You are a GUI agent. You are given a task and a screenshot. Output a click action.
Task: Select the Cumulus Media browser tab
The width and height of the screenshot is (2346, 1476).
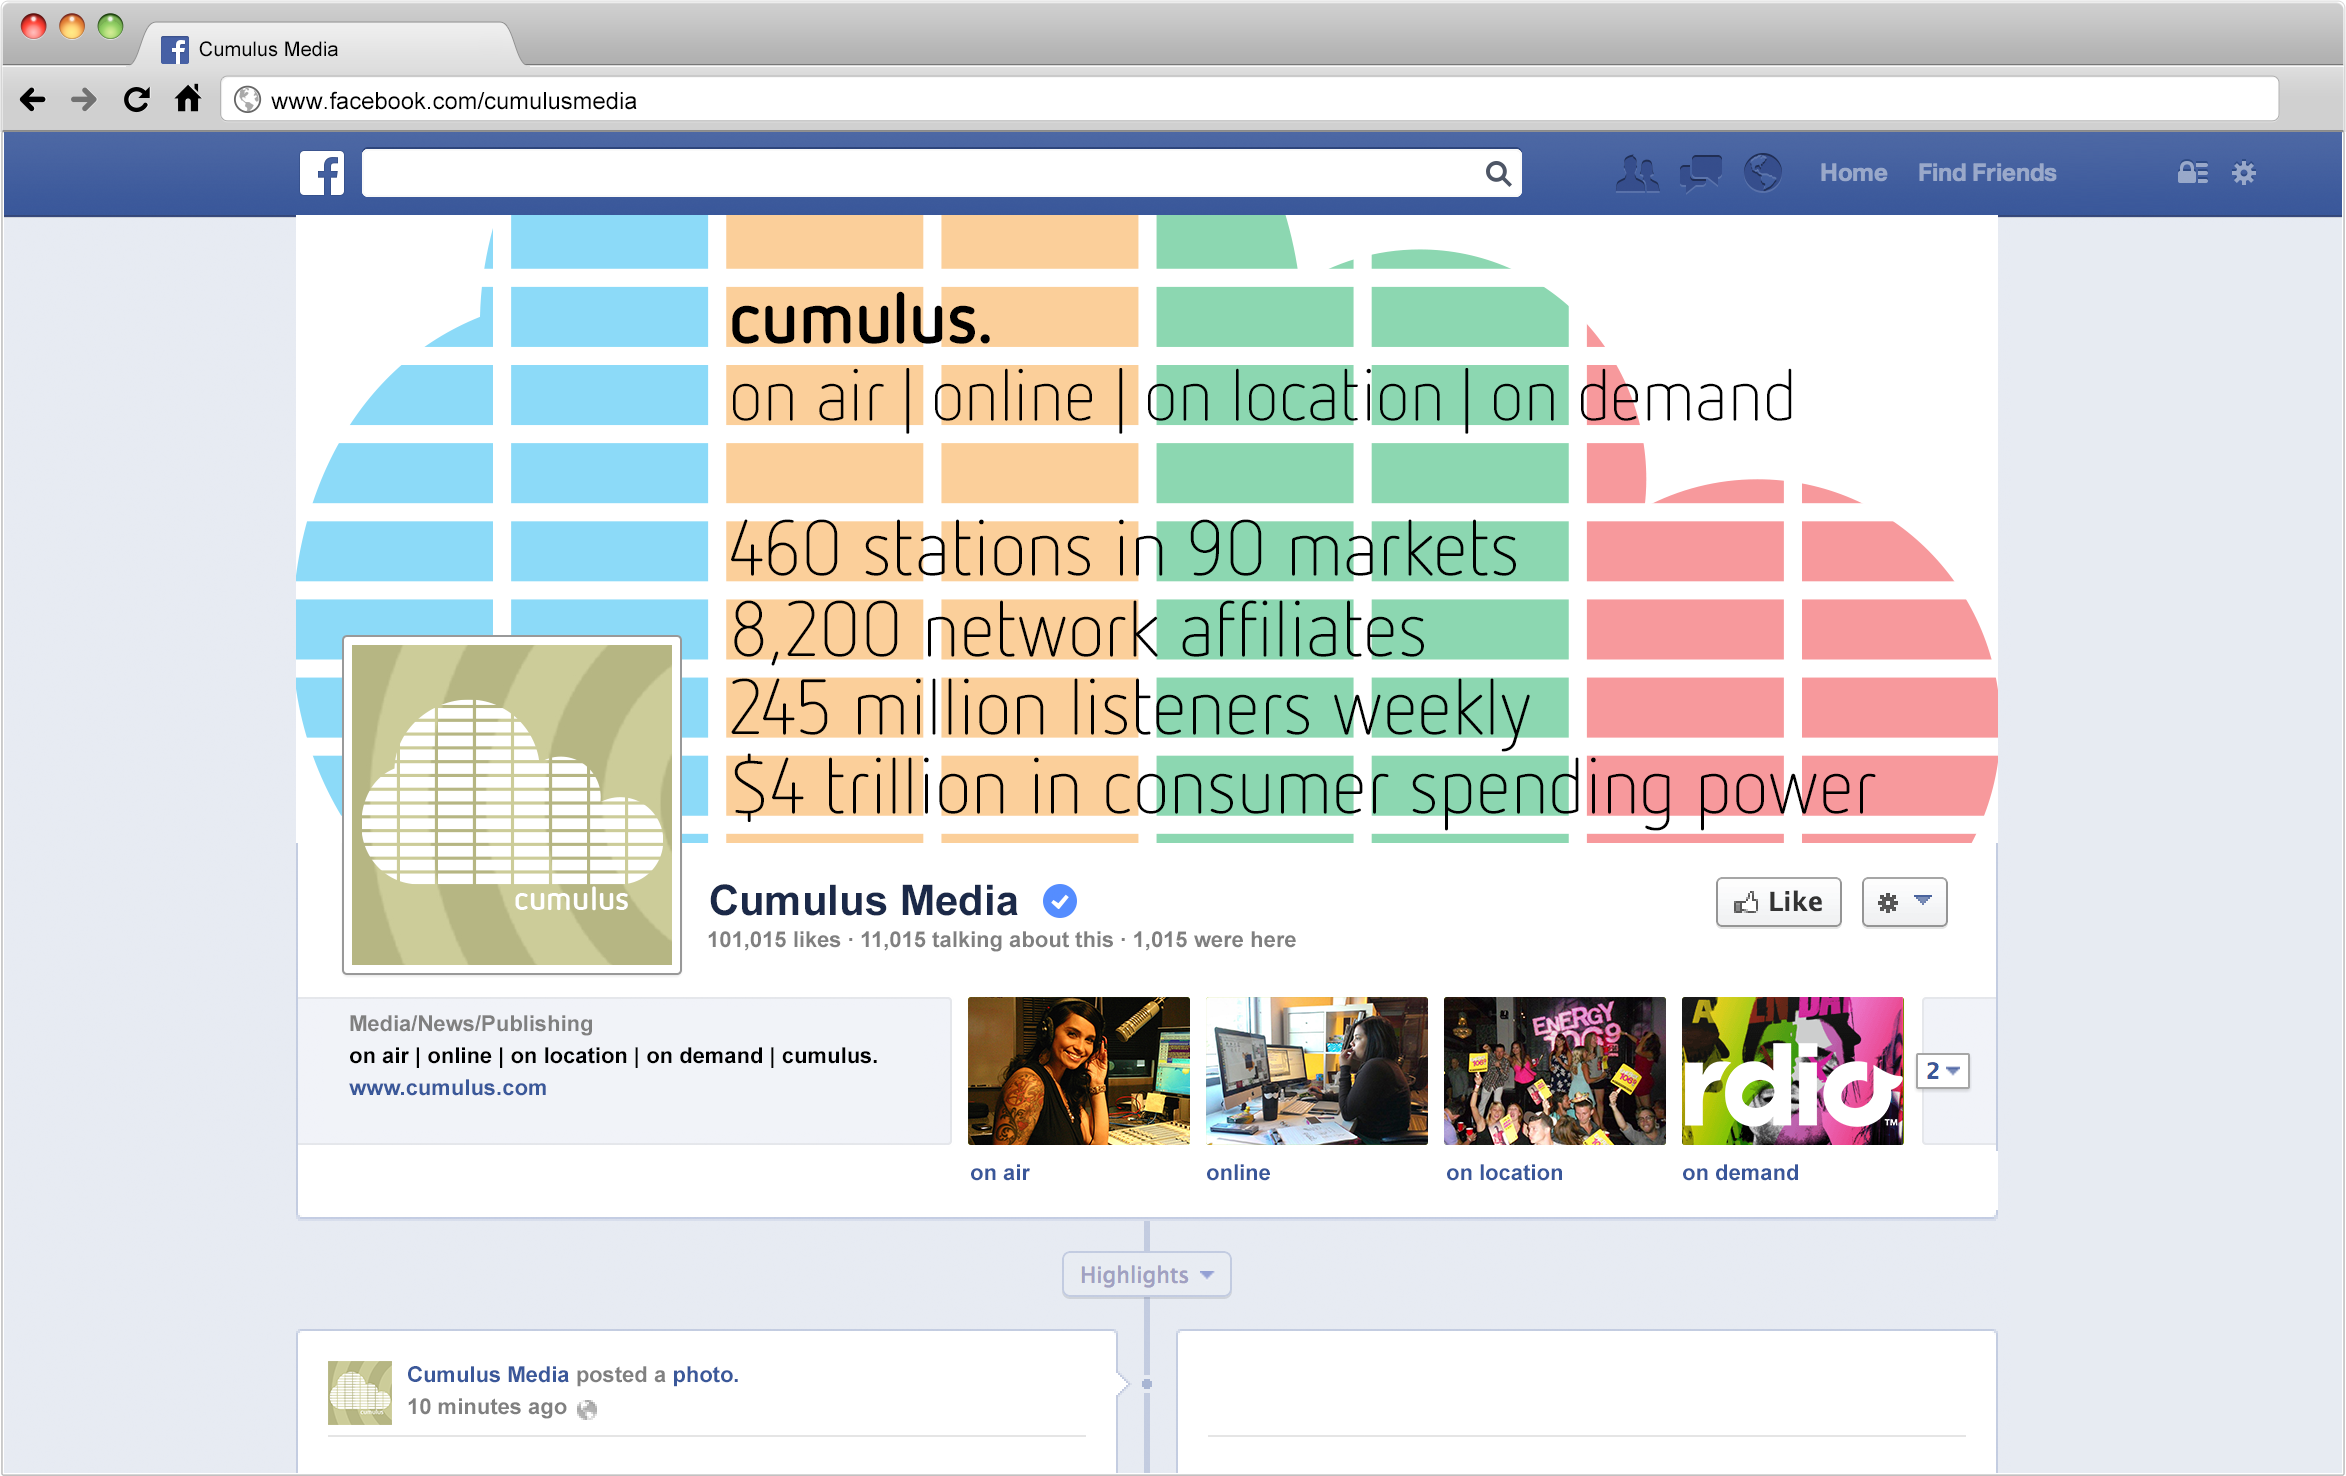[x=330, y=46]
